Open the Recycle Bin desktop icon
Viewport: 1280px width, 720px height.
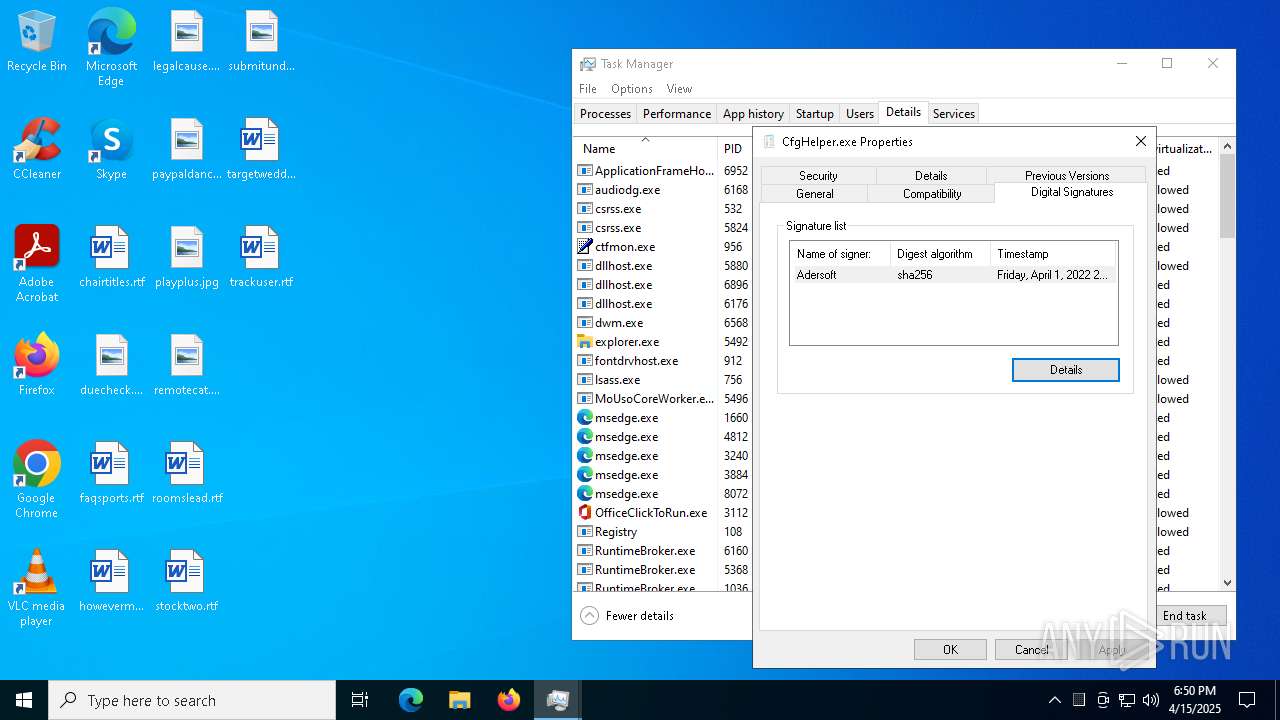pyautogui.click(x=37, y=42)
